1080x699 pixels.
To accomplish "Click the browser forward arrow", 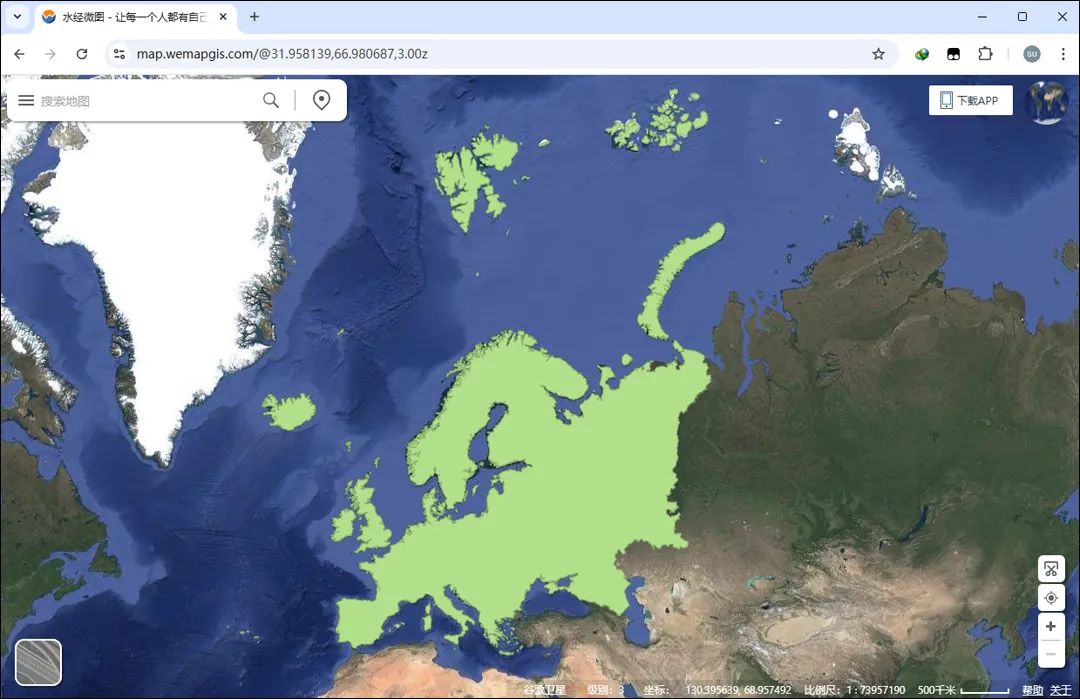I will pos(50,54).
